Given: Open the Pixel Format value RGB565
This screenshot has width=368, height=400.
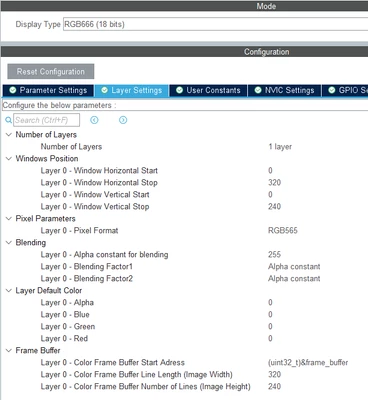Looking at the screenshot, I should click(x=283, y=231).
